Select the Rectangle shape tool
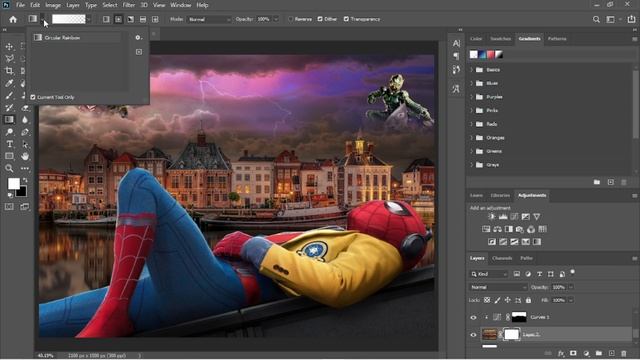Image resolution: width=640 pixels, height=360 pixels. click(9, 156)
